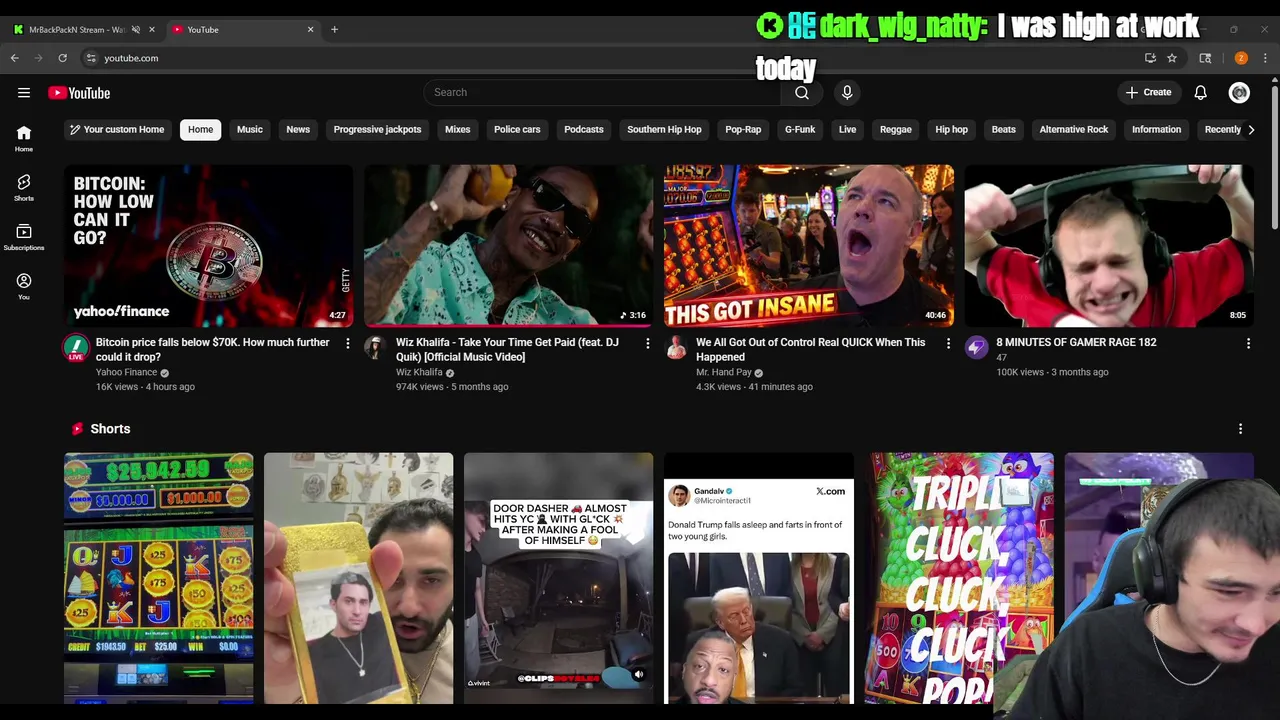Open the Bitcoin price falls below $70K title

point(213,349)
